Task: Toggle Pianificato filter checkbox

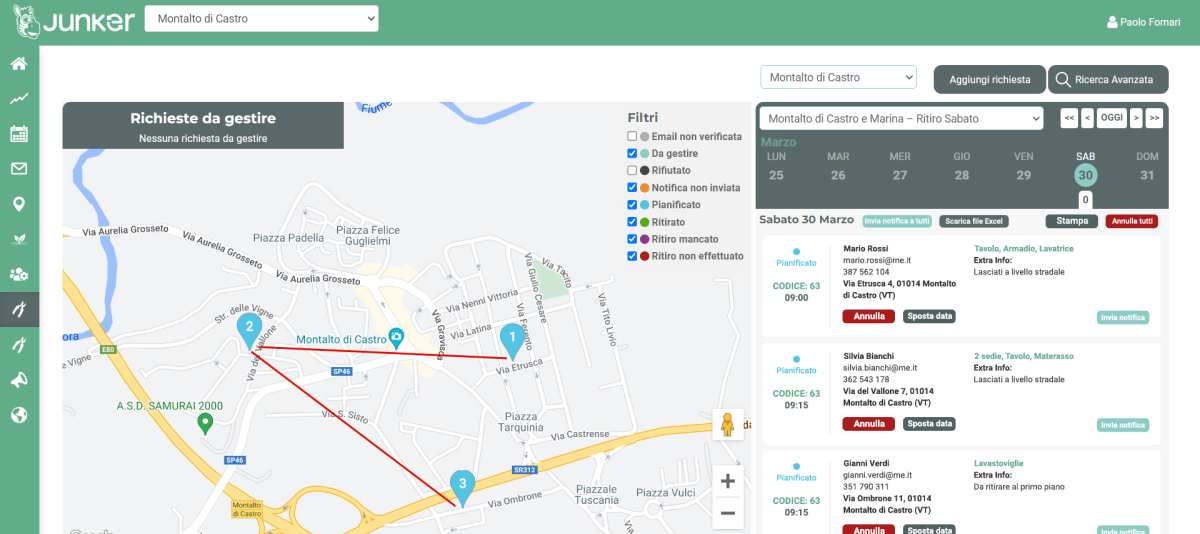Action: pyautogui.click(x=632, y=205)
